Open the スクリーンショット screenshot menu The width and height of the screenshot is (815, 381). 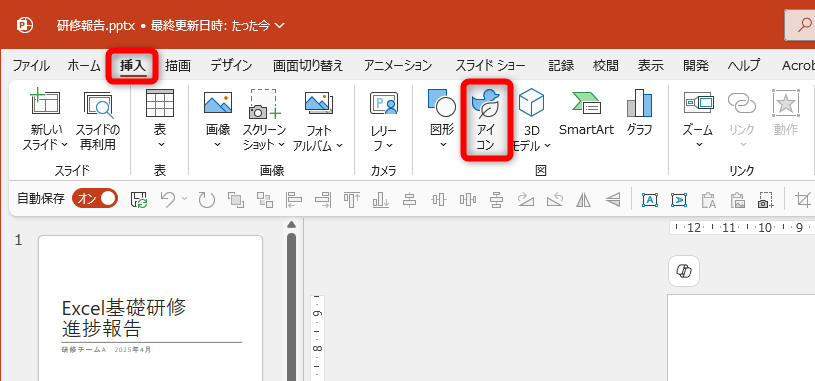(x=265, y=120)
